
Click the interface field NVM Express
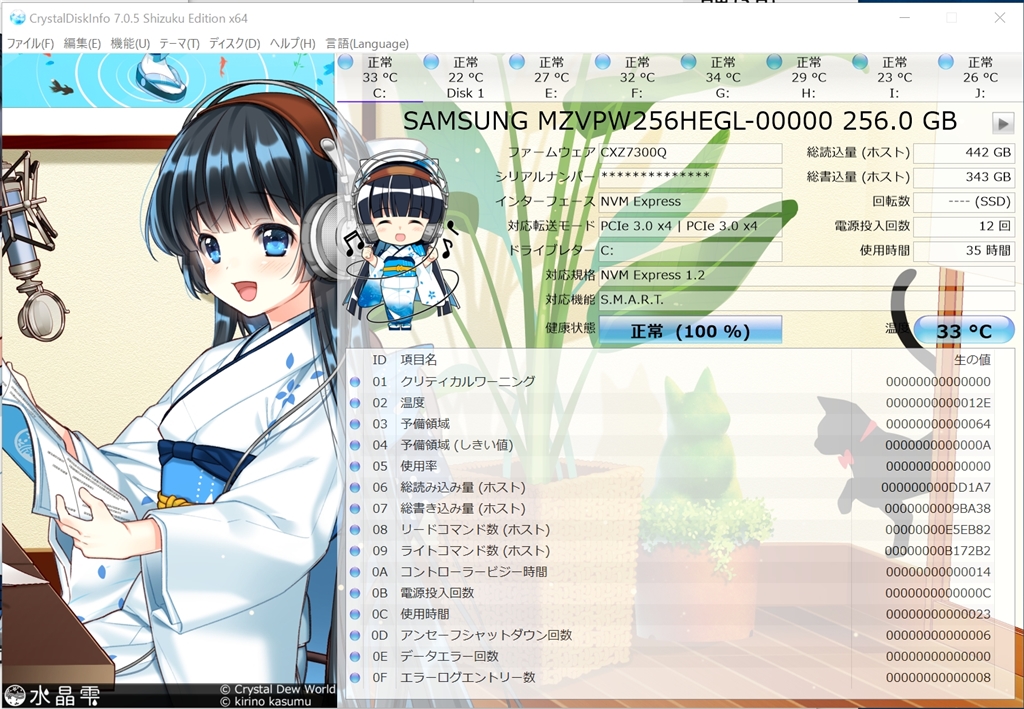[x=690, y=202]
